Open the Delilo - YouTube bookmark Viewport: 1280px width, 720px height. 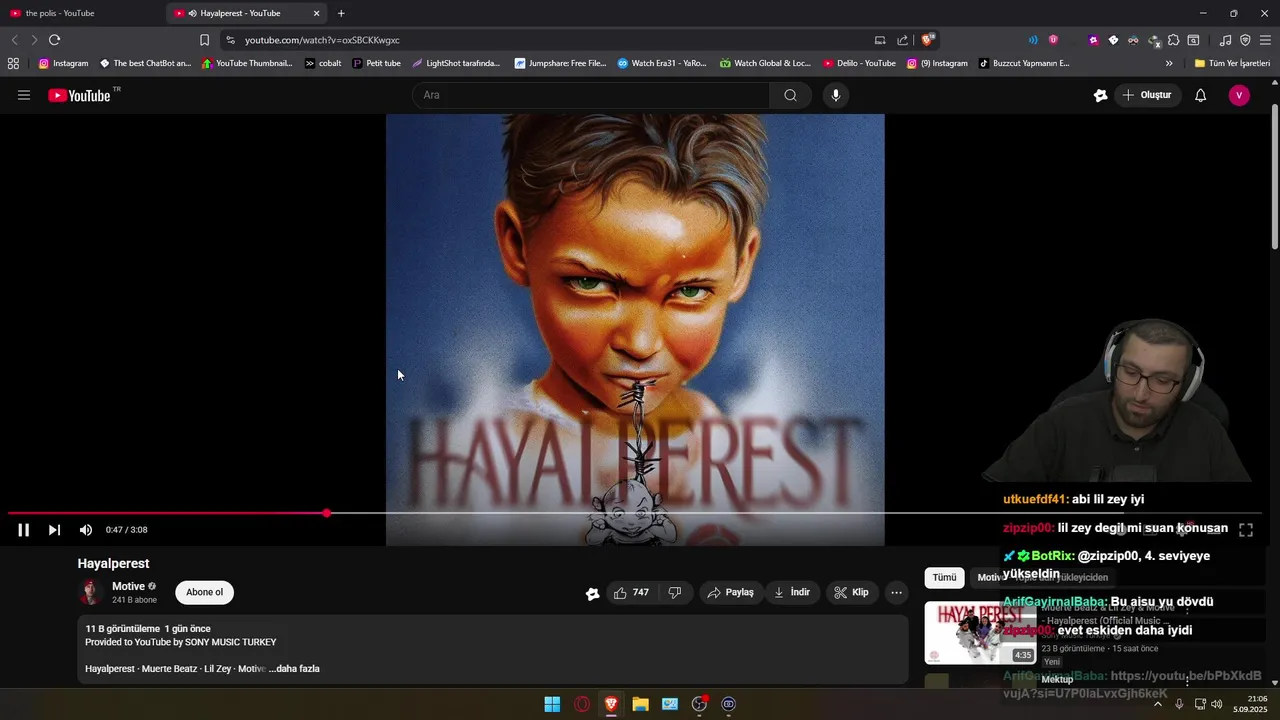click(859, 63)
